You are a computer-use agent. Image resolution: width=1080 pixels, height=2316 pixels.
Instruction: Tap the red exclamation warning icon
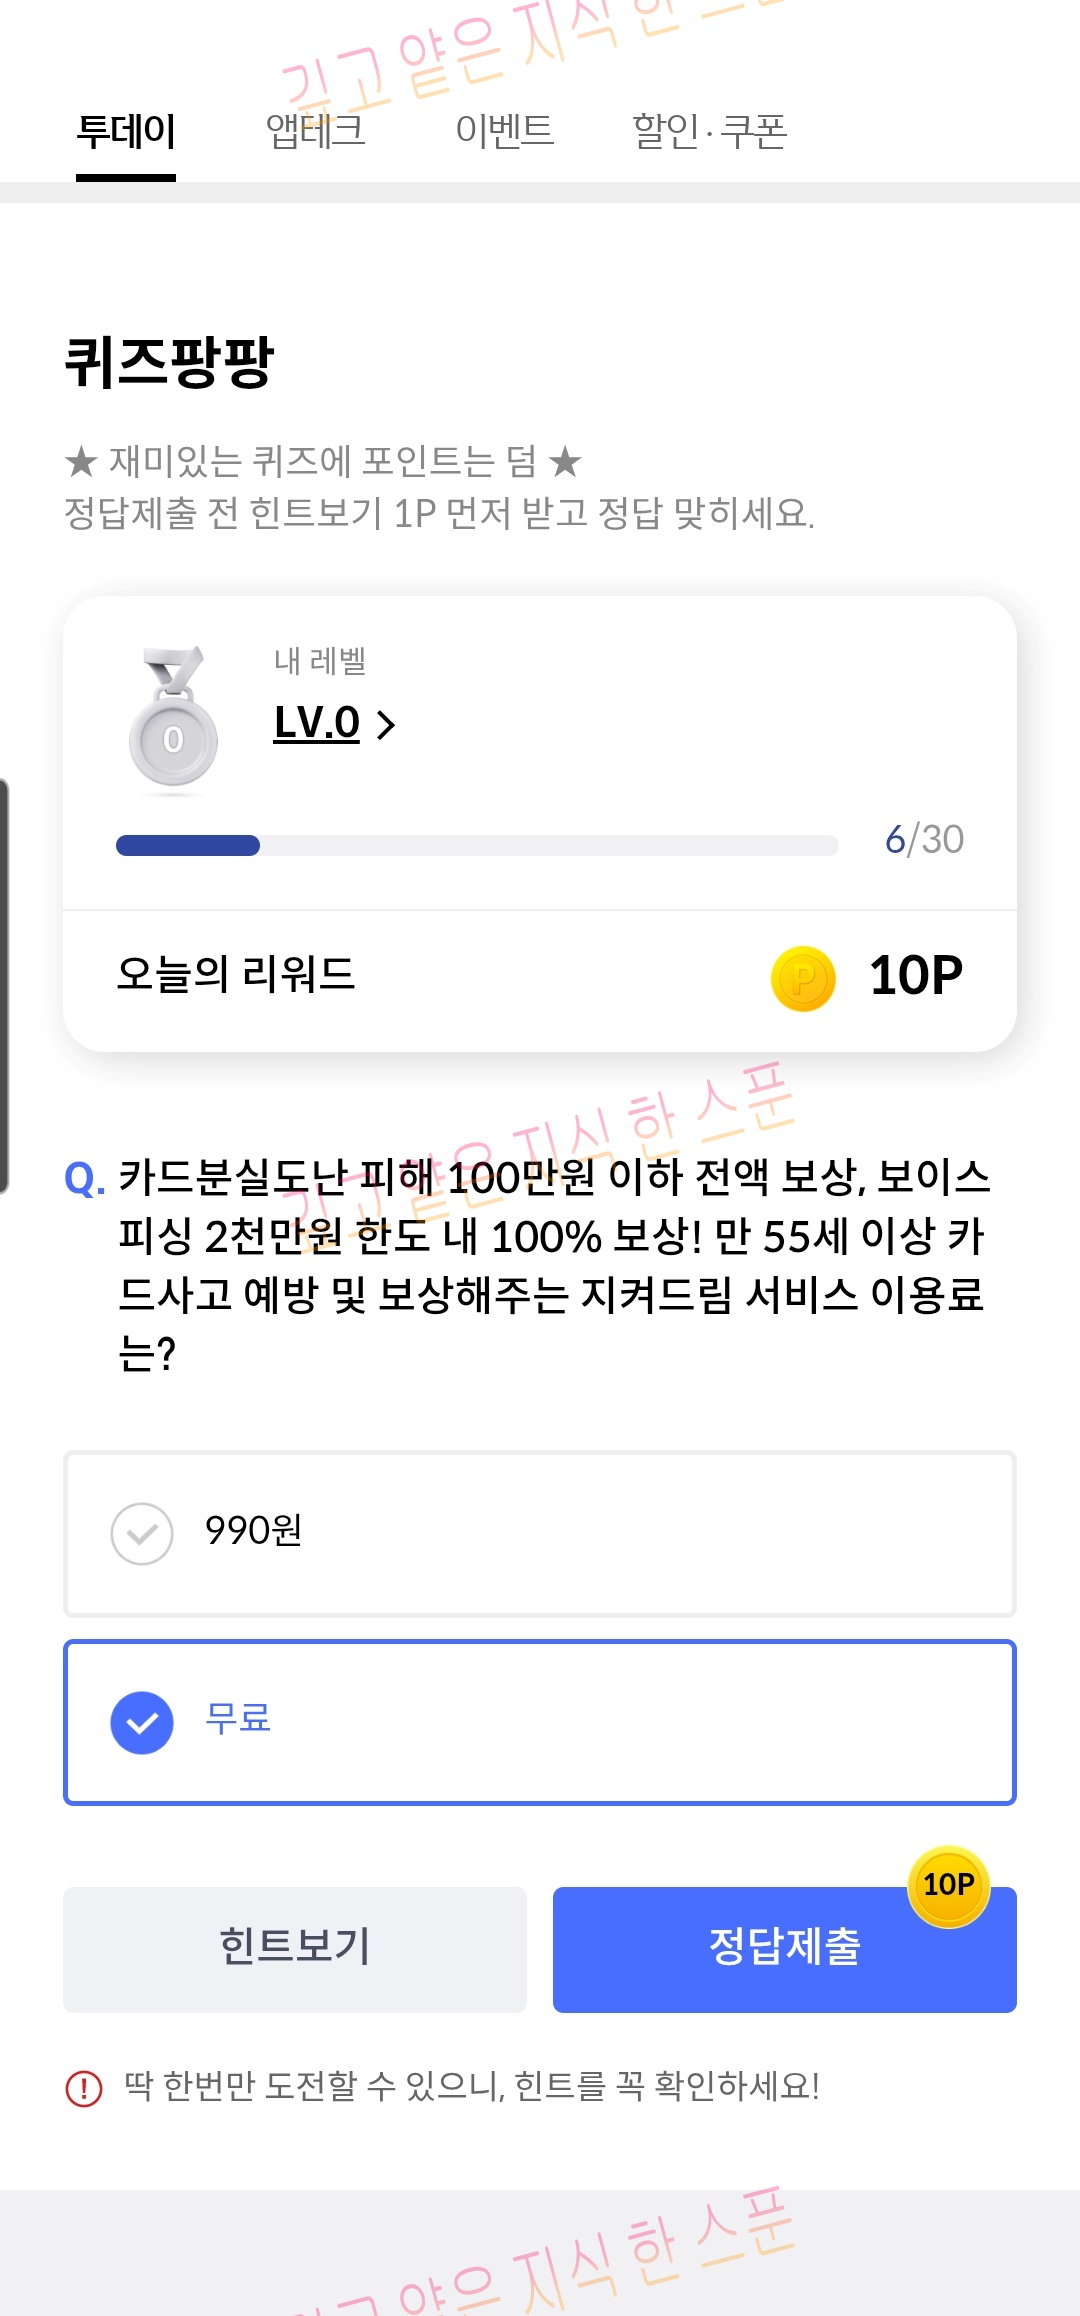pyautogui.click(x=84, y=2088)
